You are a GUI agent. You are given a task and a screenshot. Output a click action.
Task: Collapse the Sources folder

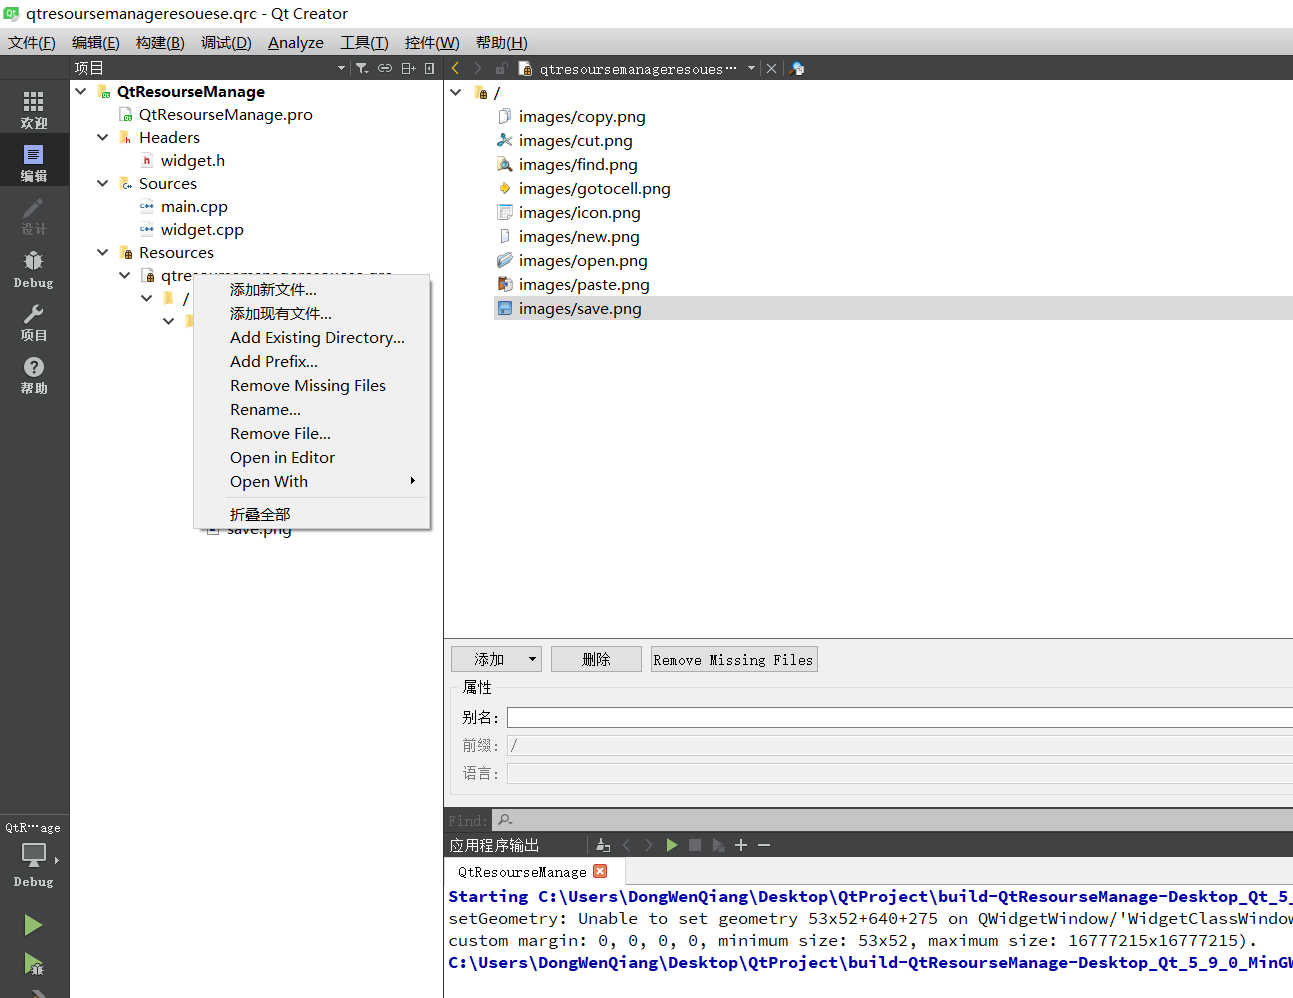pos(102,183)
